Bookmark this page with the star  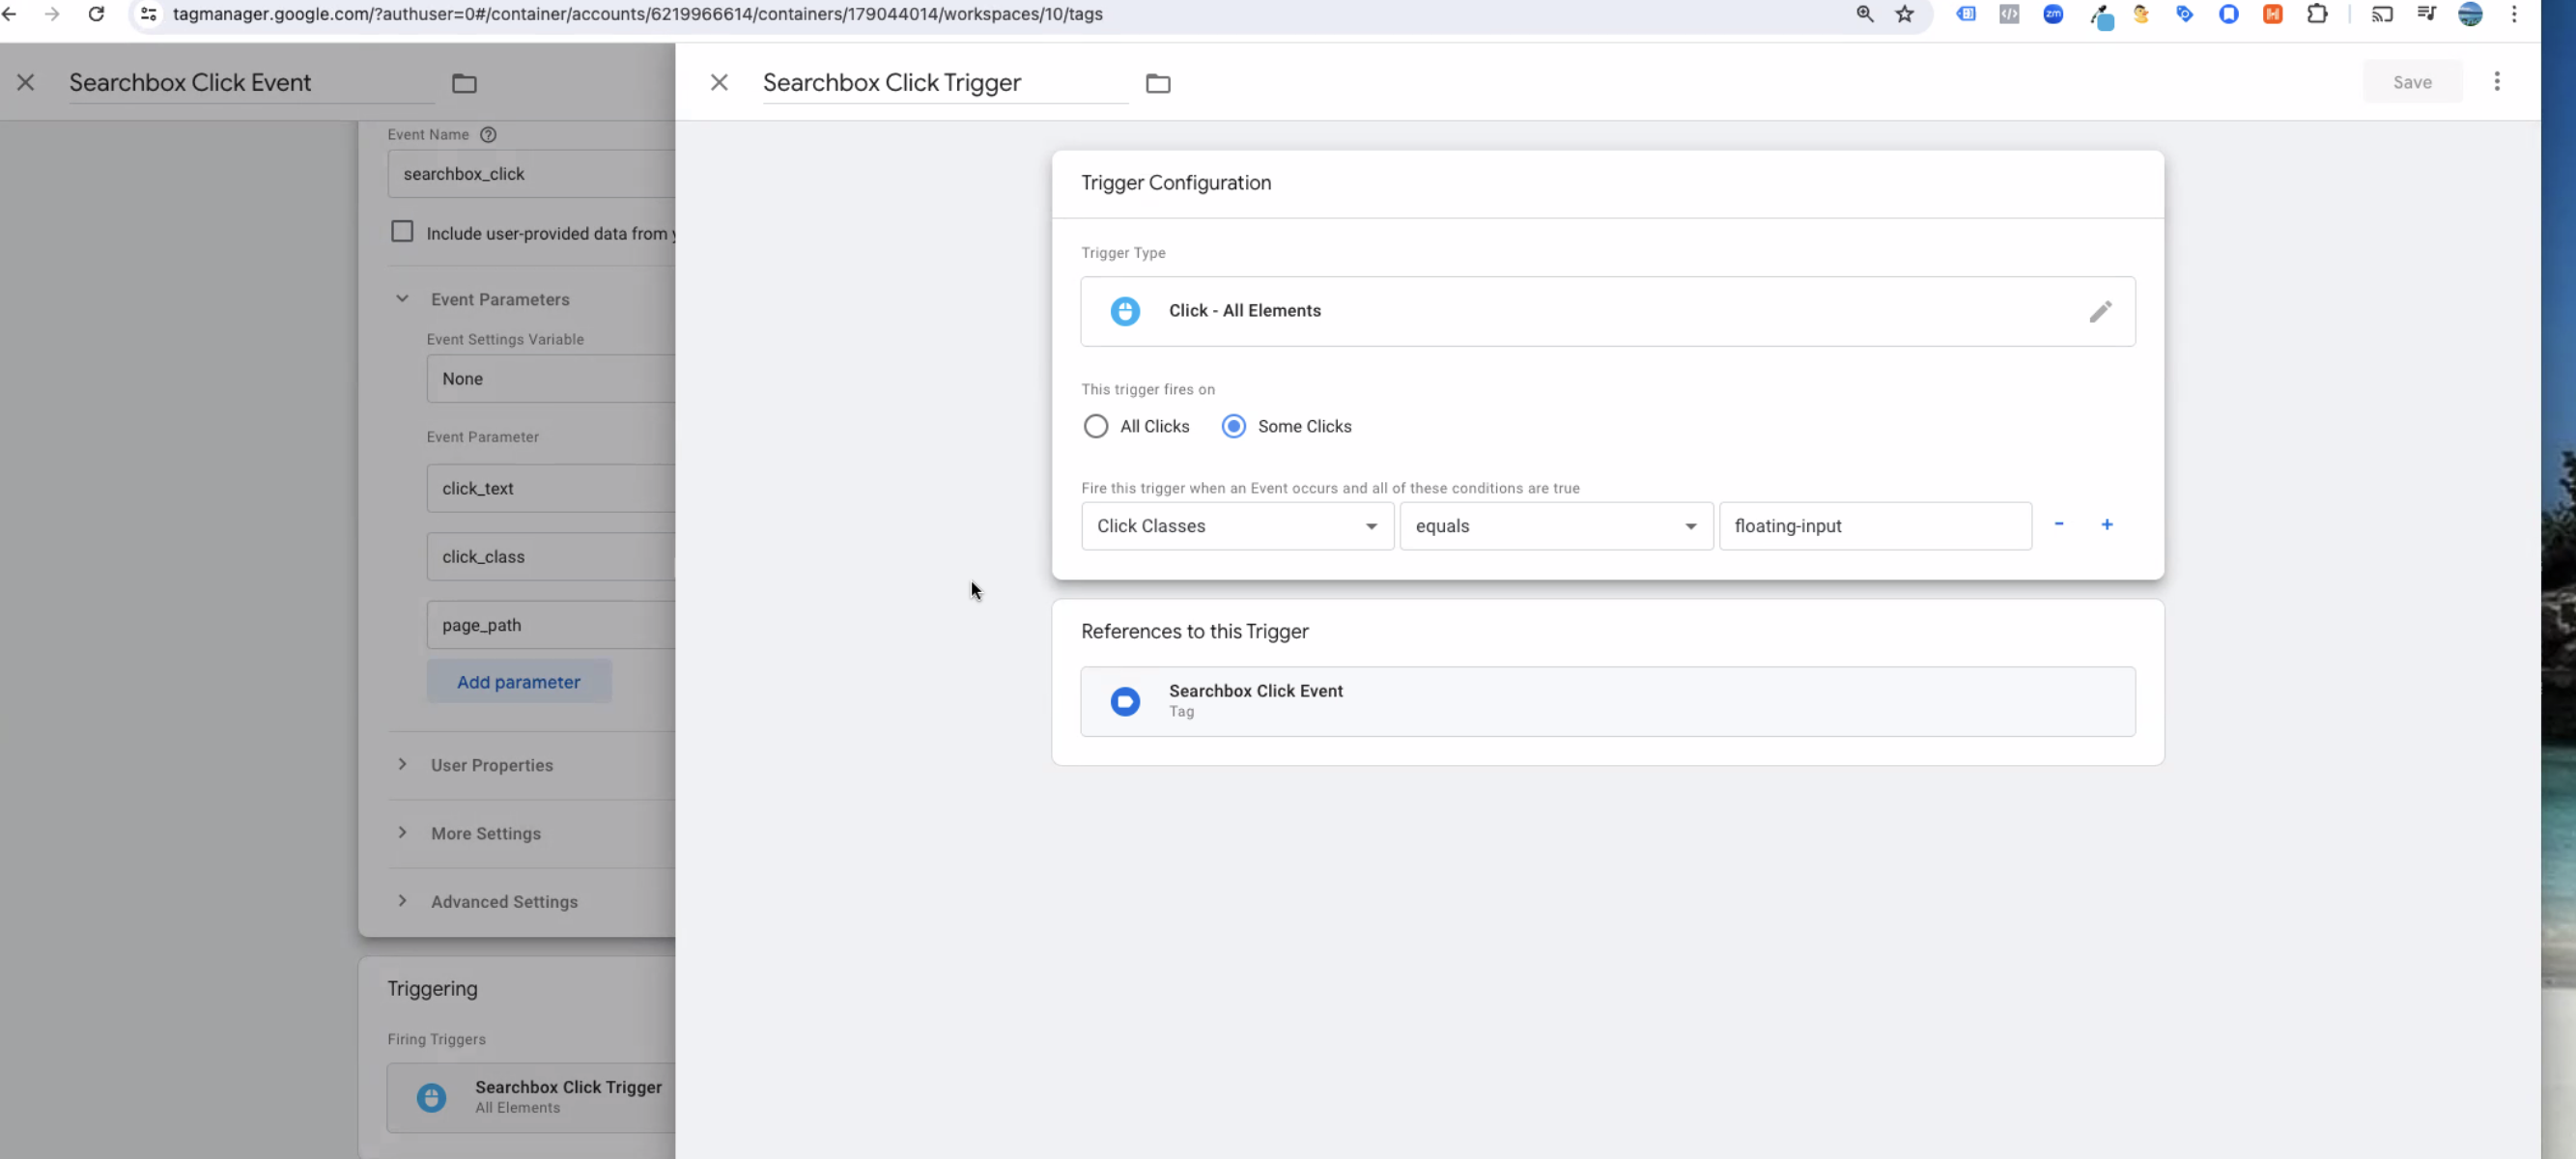tap(1905, 14)
